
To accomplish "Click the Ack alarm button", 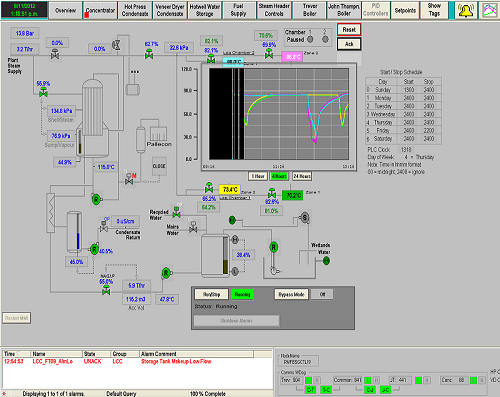I will tap(349, 44).
